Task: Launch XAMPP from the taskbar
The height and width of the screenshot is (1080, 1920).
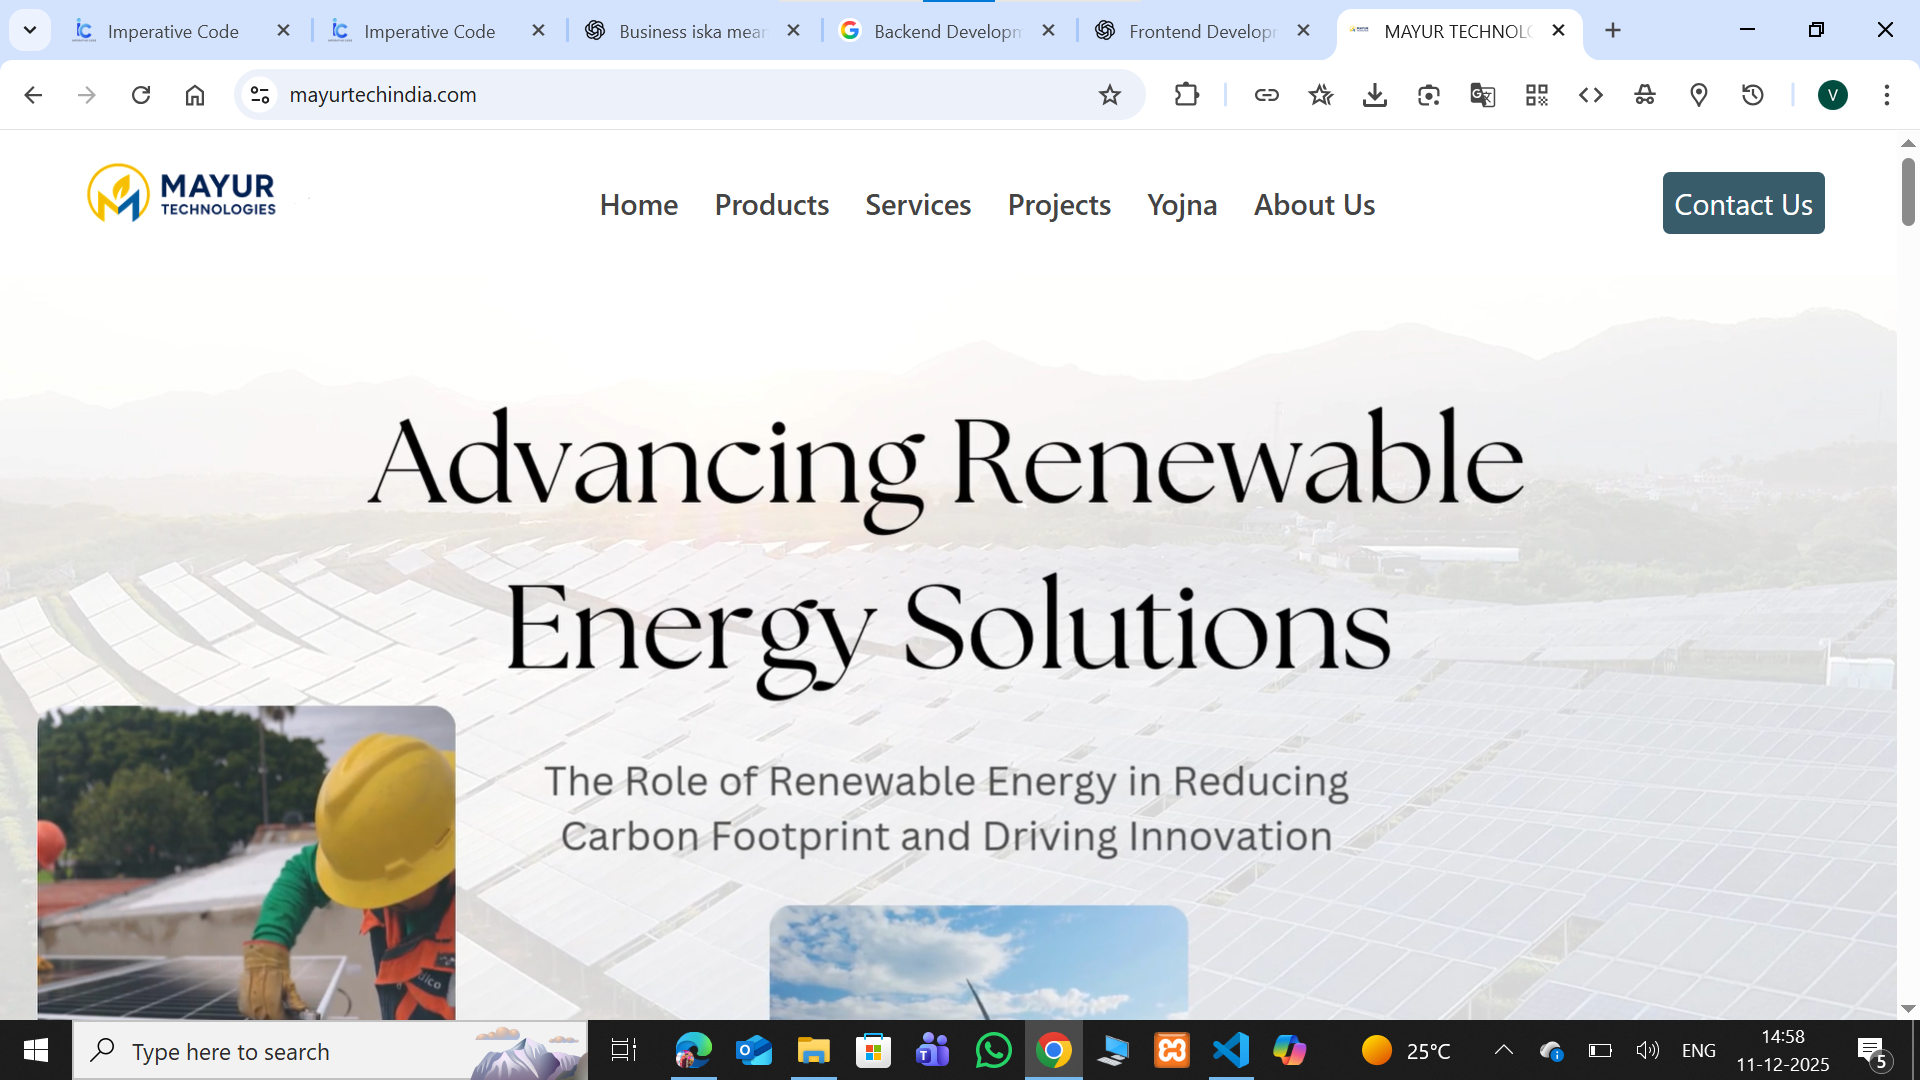Action: (1171, 1050)
